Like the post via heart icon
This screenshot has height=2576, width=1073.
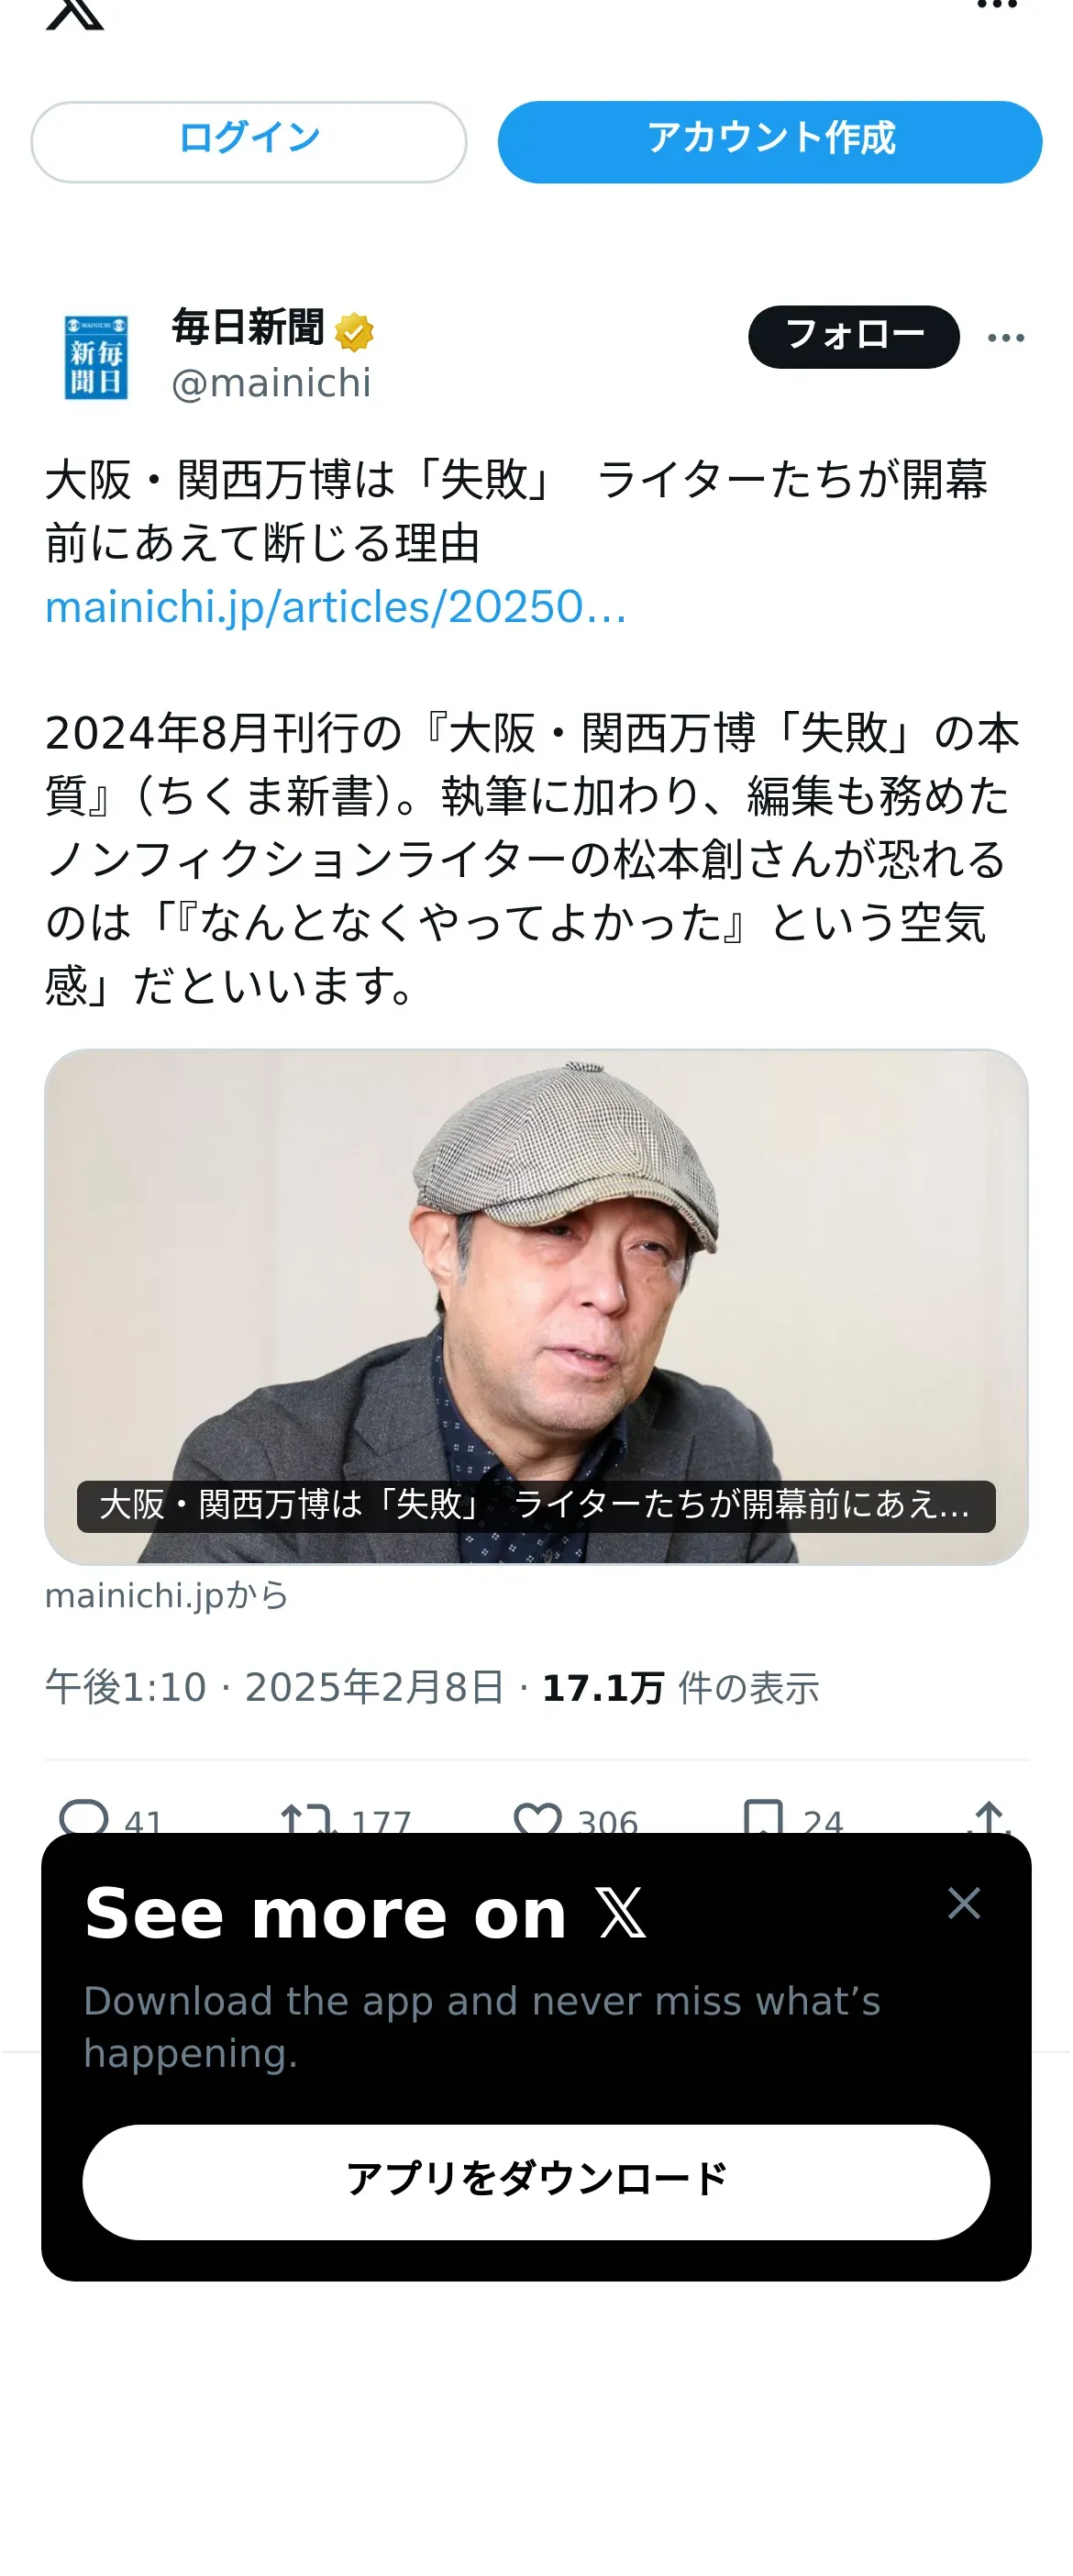538,1816
